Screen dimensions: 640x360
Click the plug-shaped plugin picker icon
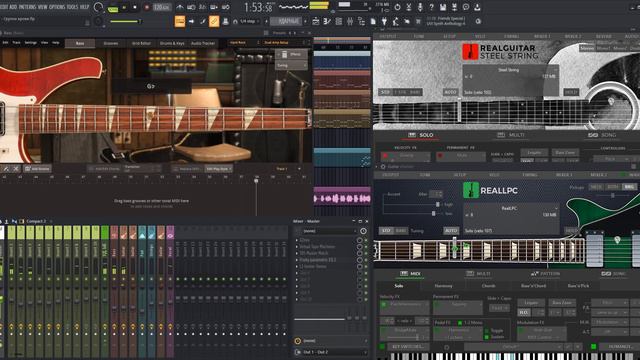[x=384, y=21]
